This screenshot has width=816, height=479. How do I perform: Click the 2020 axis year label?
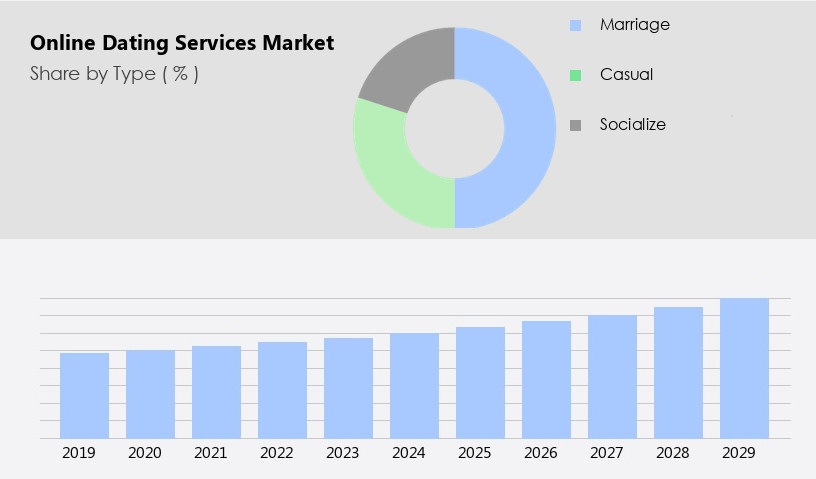click(145, 453)
